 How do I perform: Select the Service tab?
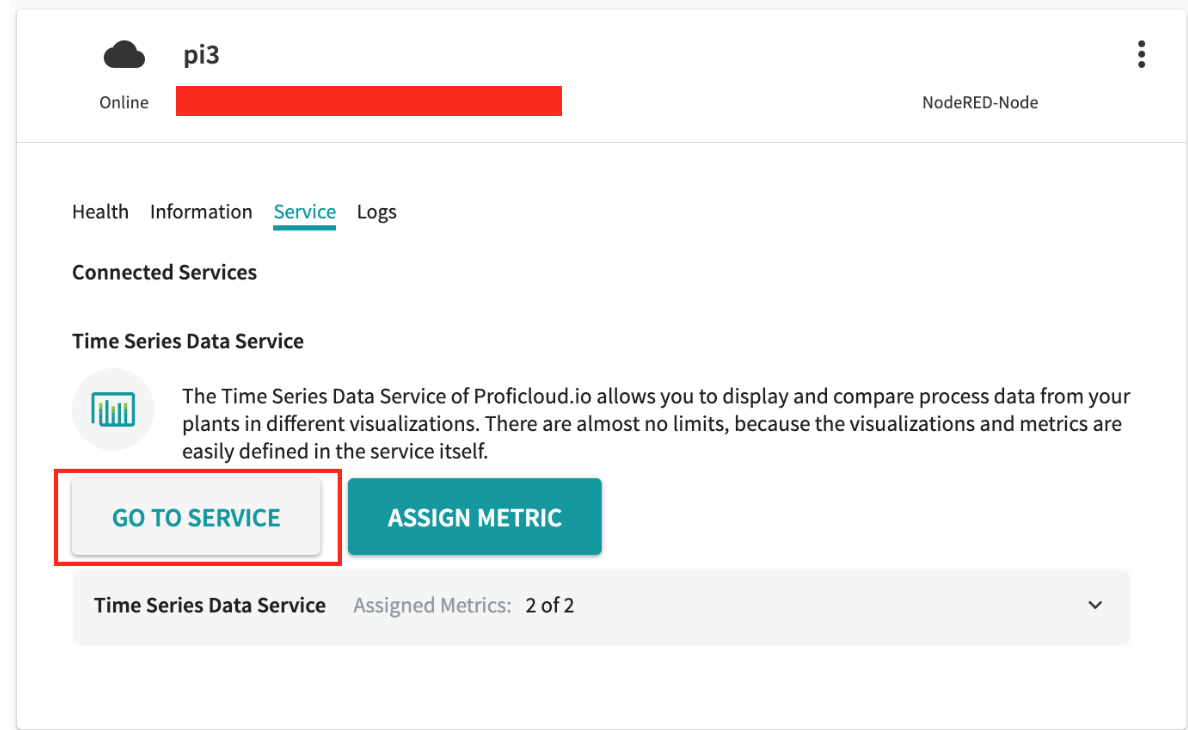pos(305,212)
